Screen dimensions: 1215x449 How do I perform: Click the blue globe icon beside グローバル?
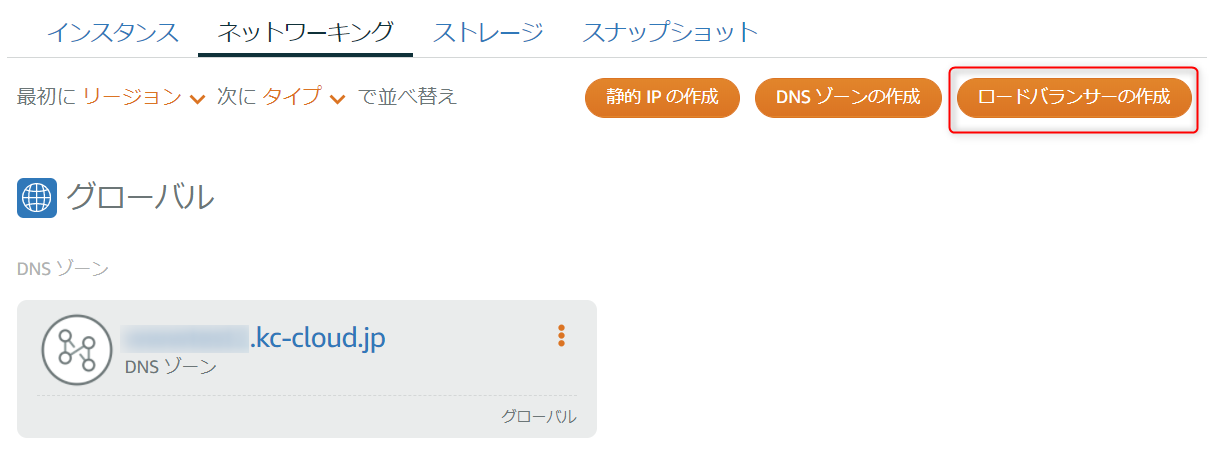point(37,198)
